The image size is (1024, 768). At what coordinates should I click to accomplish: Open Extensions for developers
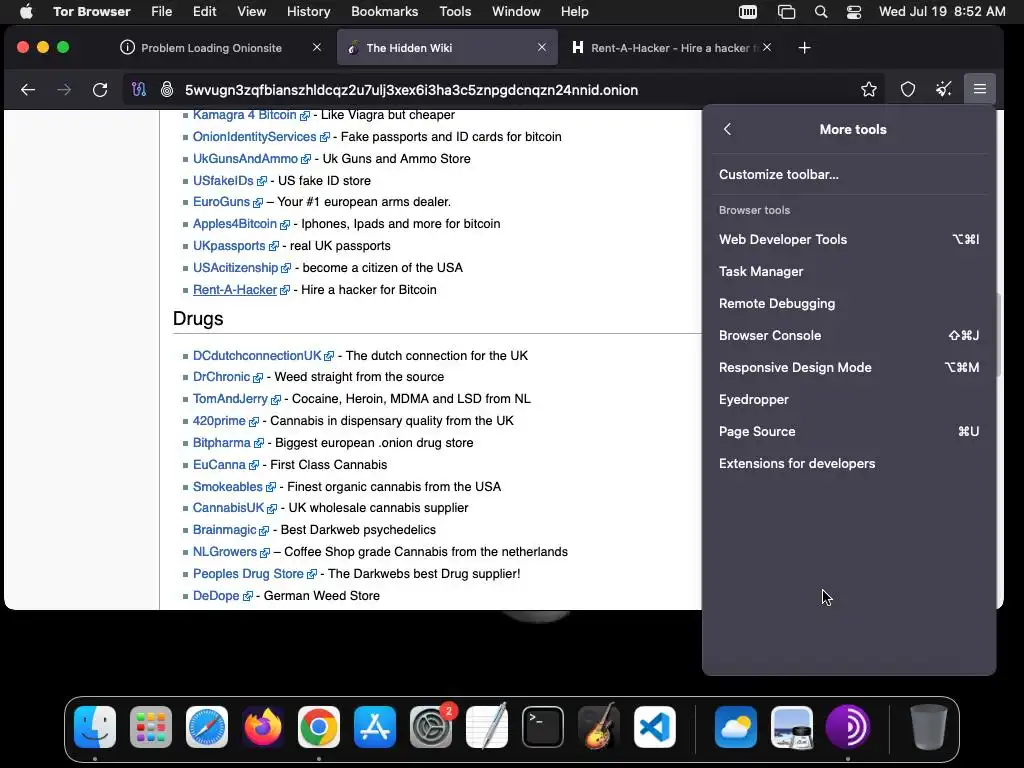pos(848,464)
